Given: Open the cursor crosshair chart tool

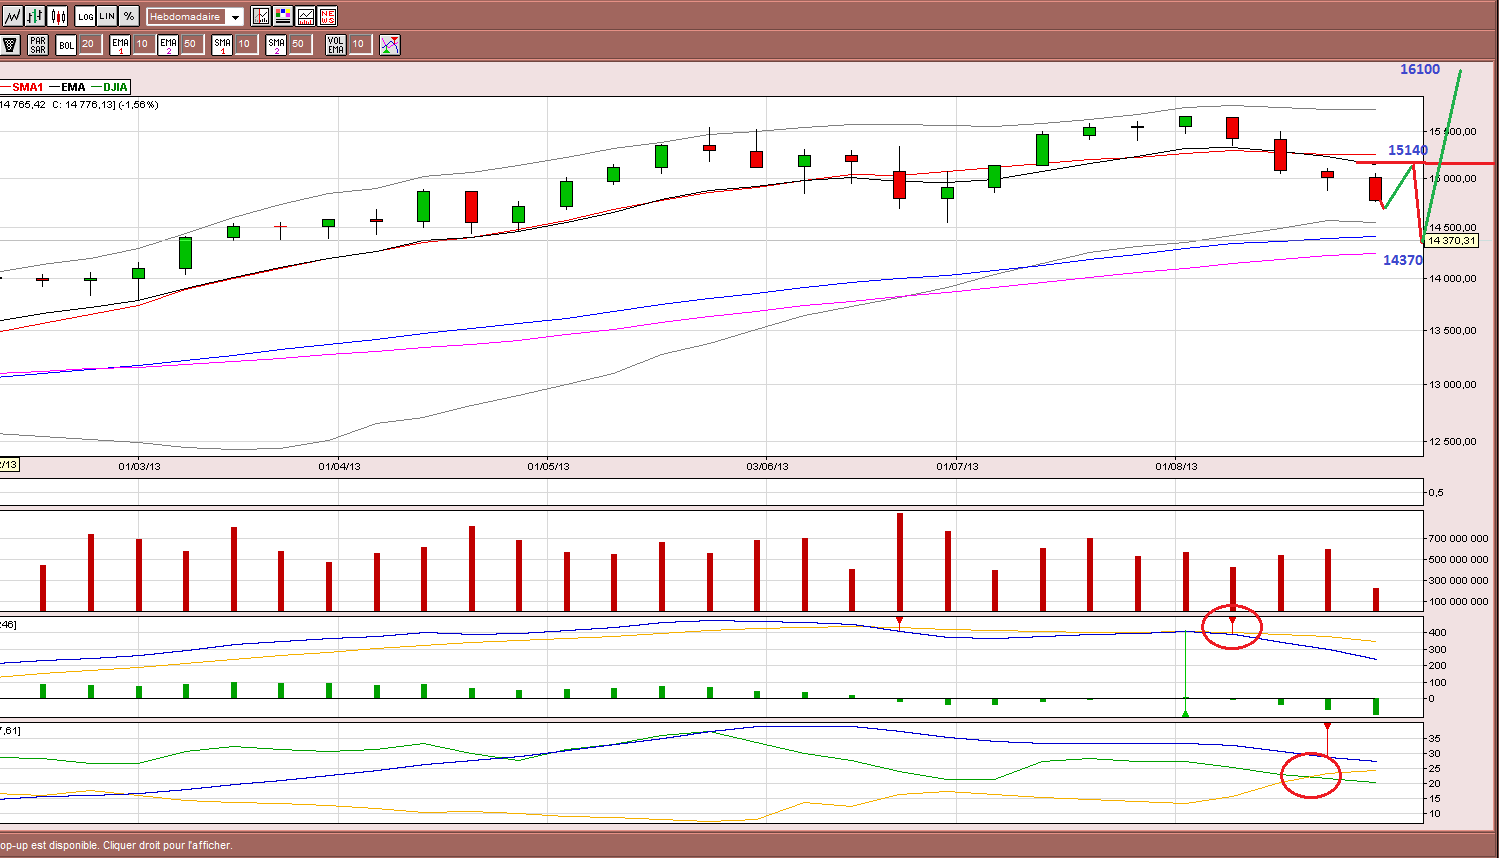Looking at the screenshot, I should tap(261, 16).
